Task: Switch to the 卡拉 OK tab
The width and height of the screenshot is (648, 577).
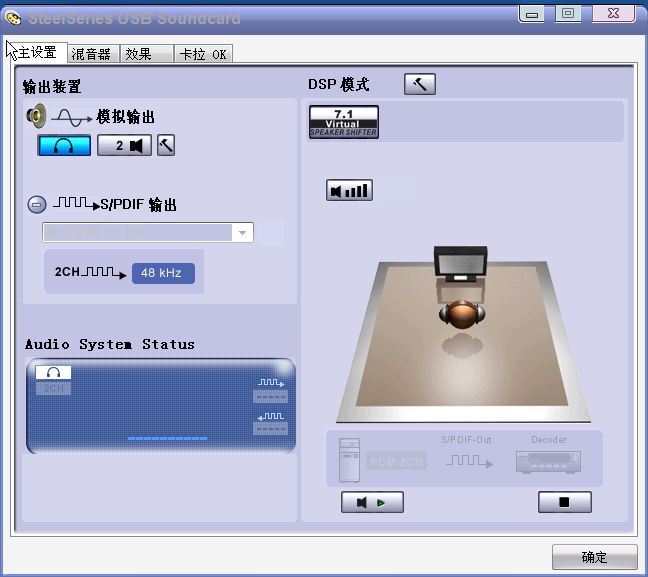Action: coord(203,54)
